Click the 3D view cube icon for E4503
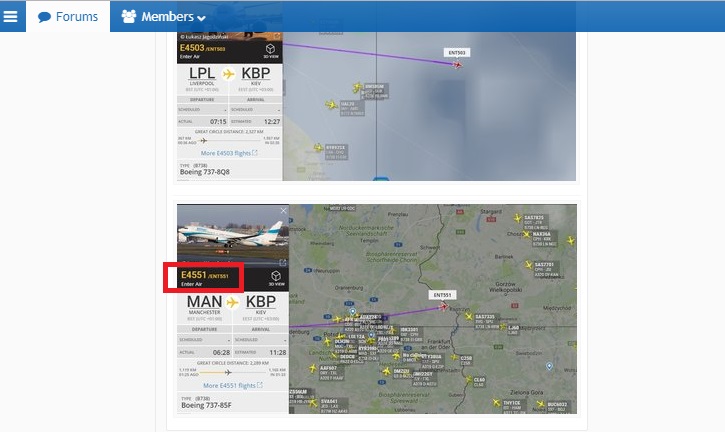The width and height of the screenshot is (725, 432). coord(270,51)
